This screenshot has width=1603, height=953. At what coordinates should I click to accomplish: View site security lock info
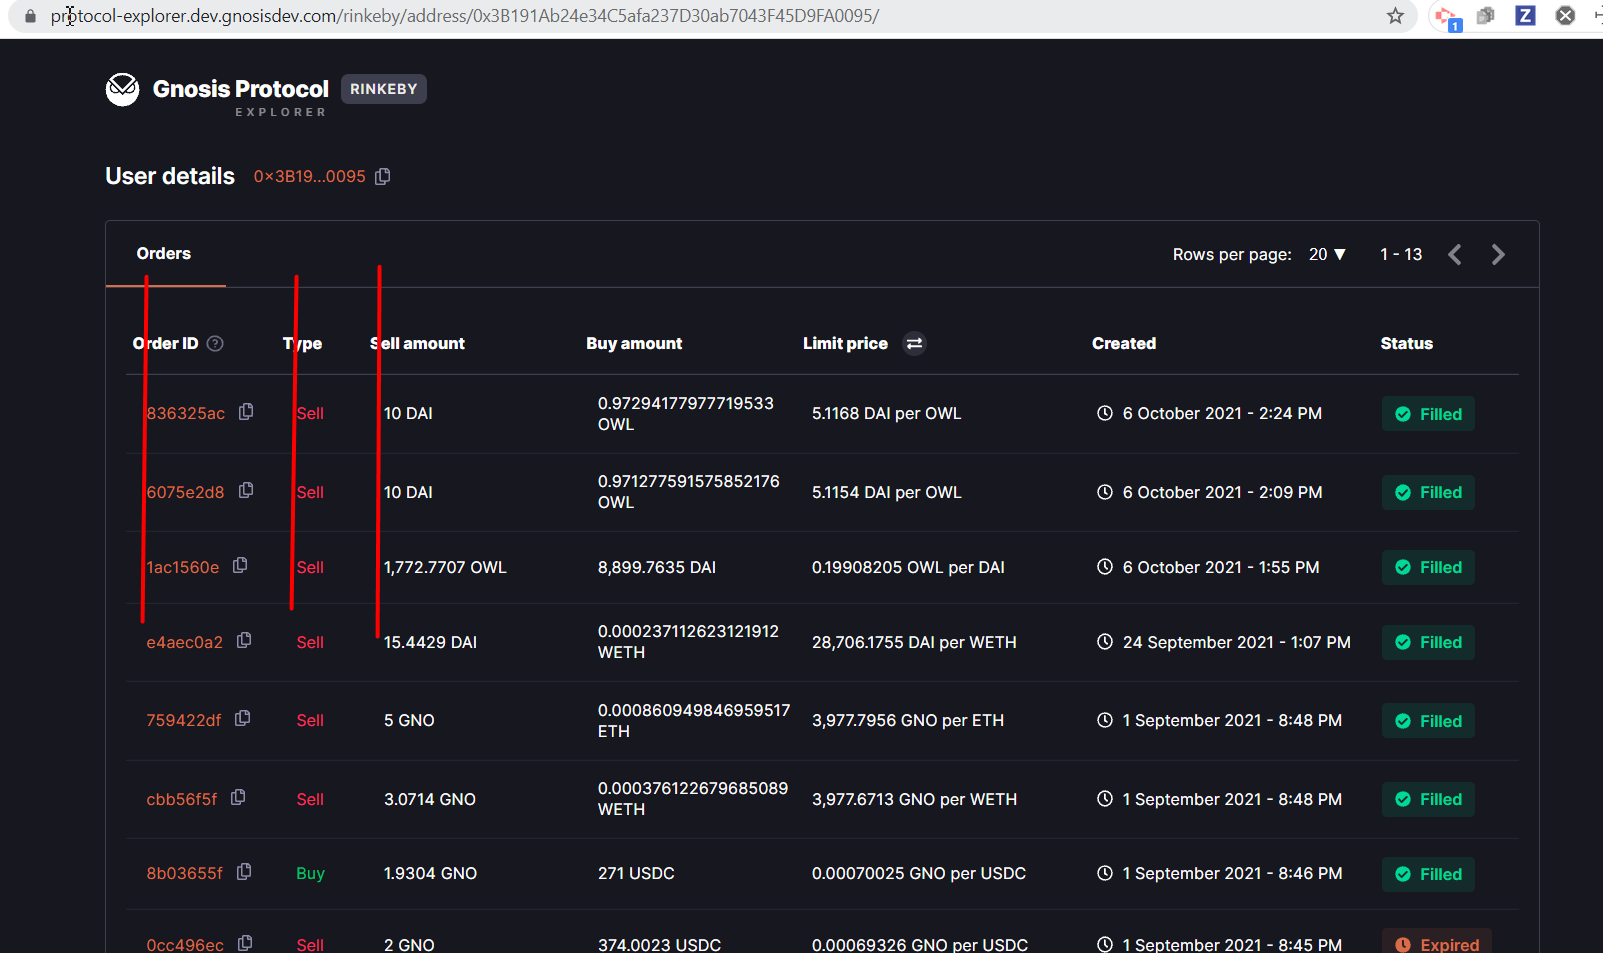pyautogui.click(x=30, y=16)
